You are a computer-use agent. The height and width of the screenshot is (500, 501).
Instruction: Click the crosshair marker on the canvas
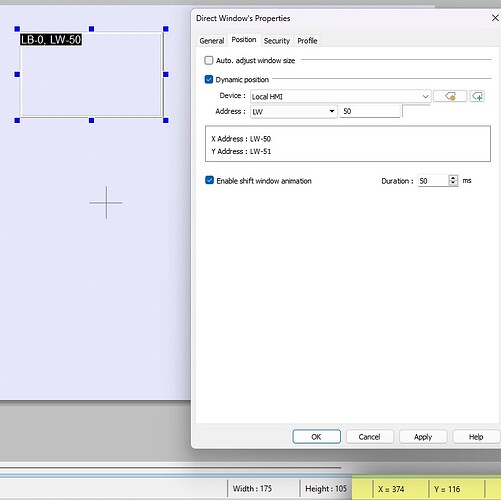click(106, 203)
